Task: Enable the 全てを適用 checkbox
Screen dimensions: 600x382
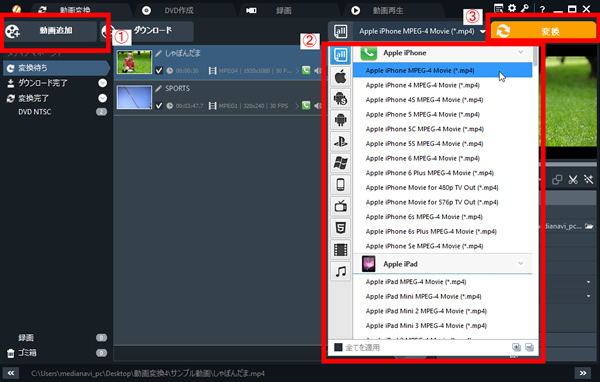Action: (338, 347)
